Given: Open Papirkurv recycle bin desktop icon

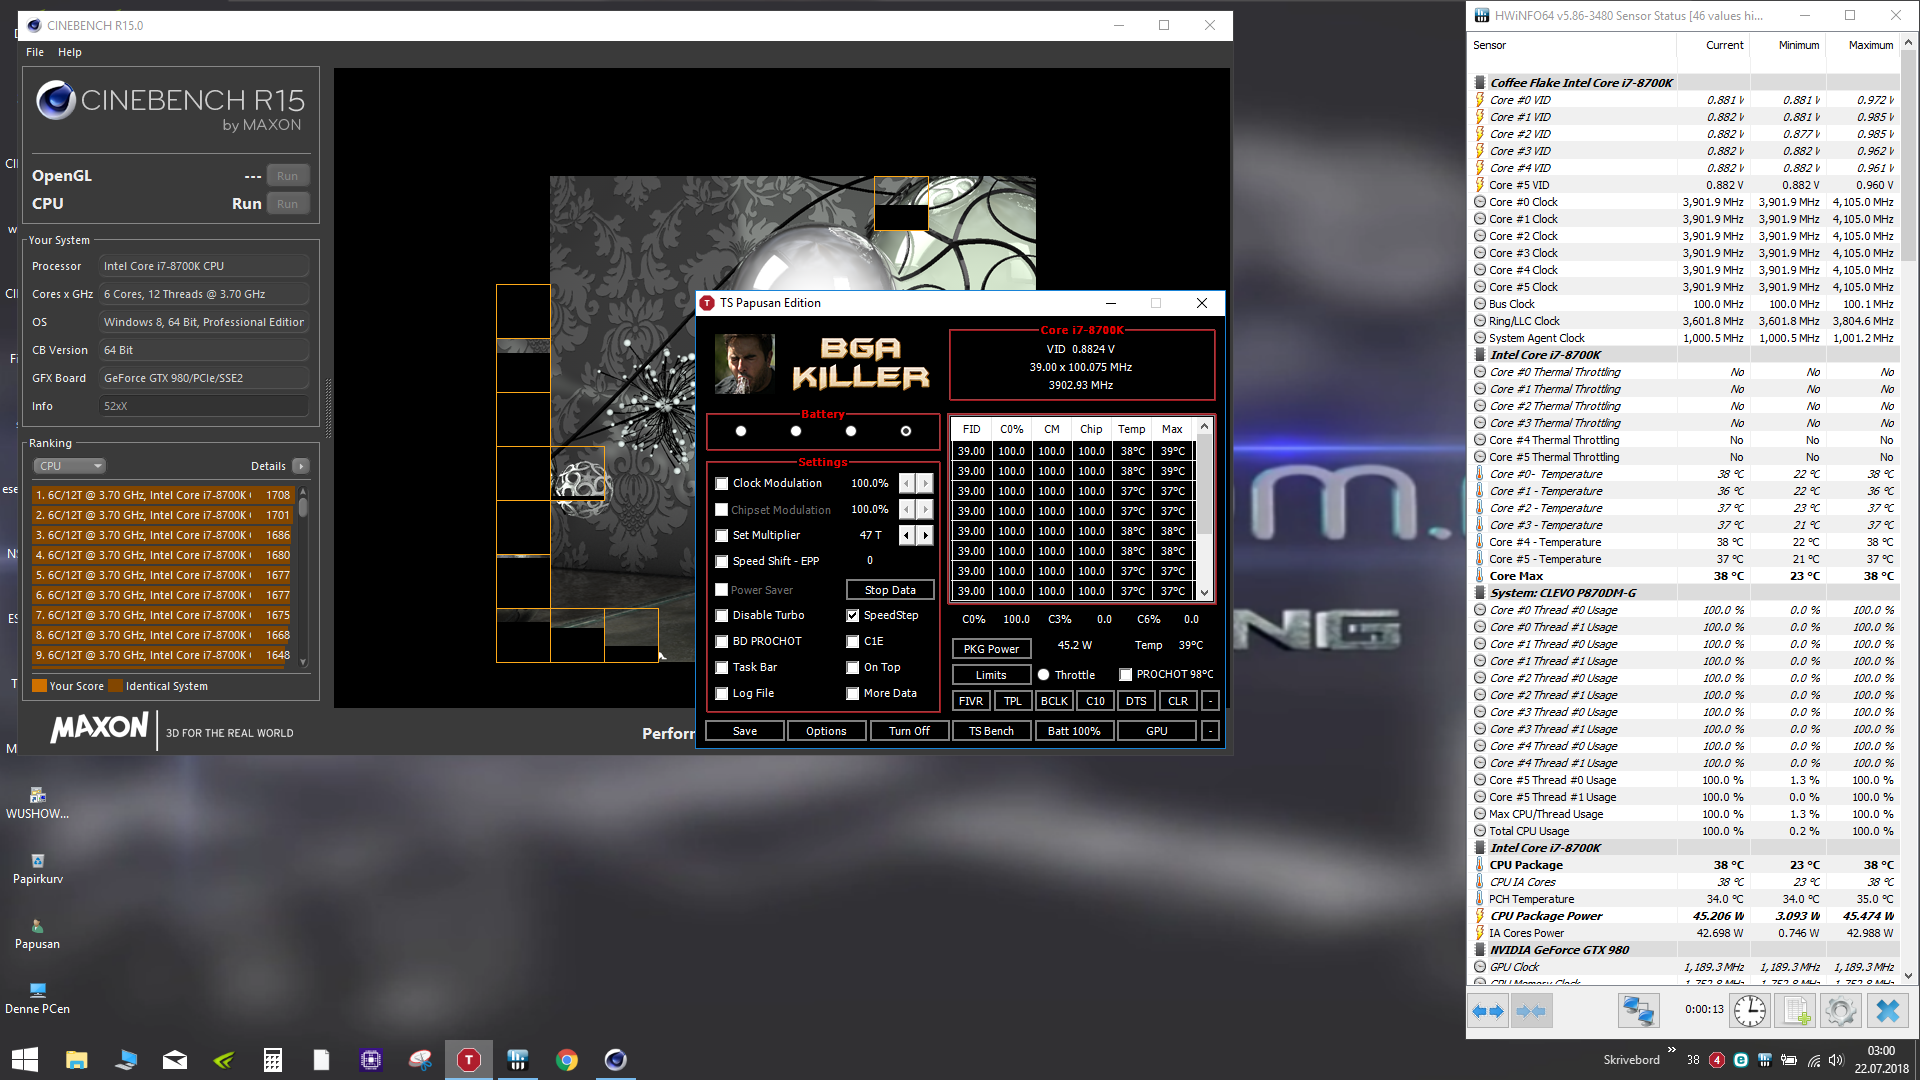Looking at the screenshot, I should click(x=38, y=869).
